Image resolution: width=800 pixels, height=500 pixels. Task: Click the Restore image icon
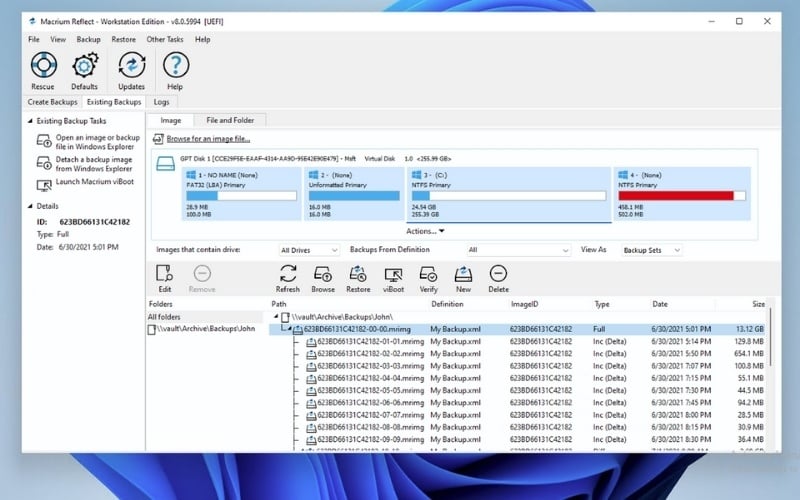coord(358,274)
